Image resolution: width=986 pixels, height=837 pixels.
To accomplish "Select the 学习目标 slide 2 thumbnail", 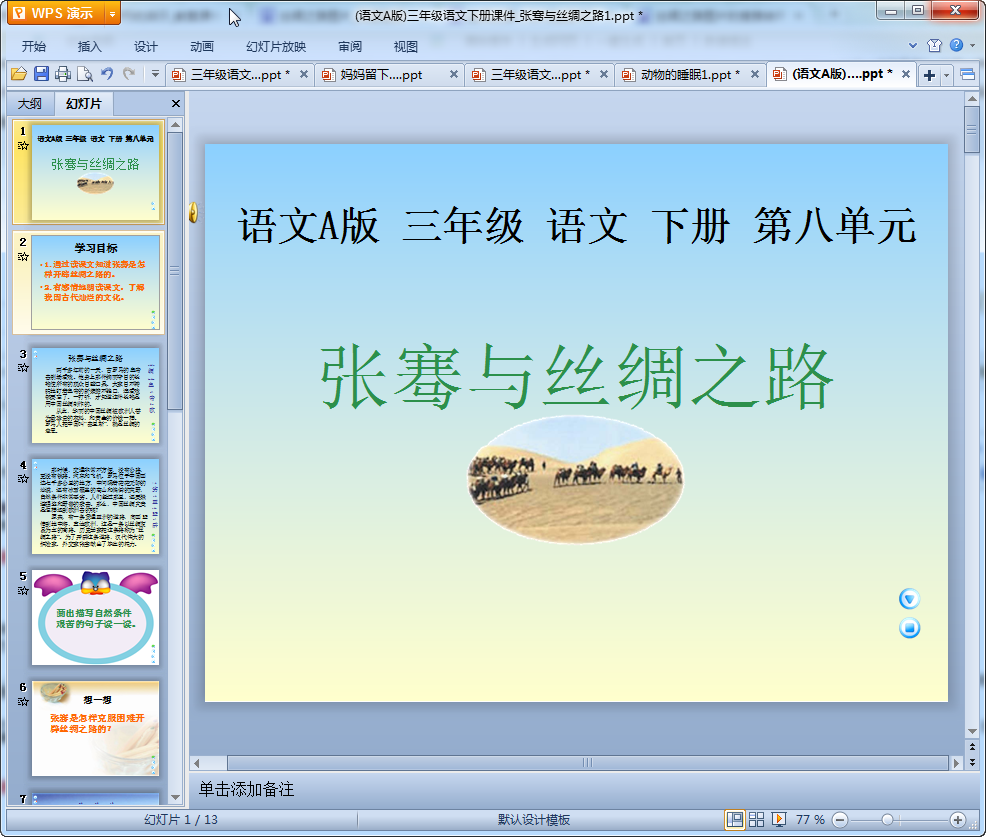I will tap(95, 283).
